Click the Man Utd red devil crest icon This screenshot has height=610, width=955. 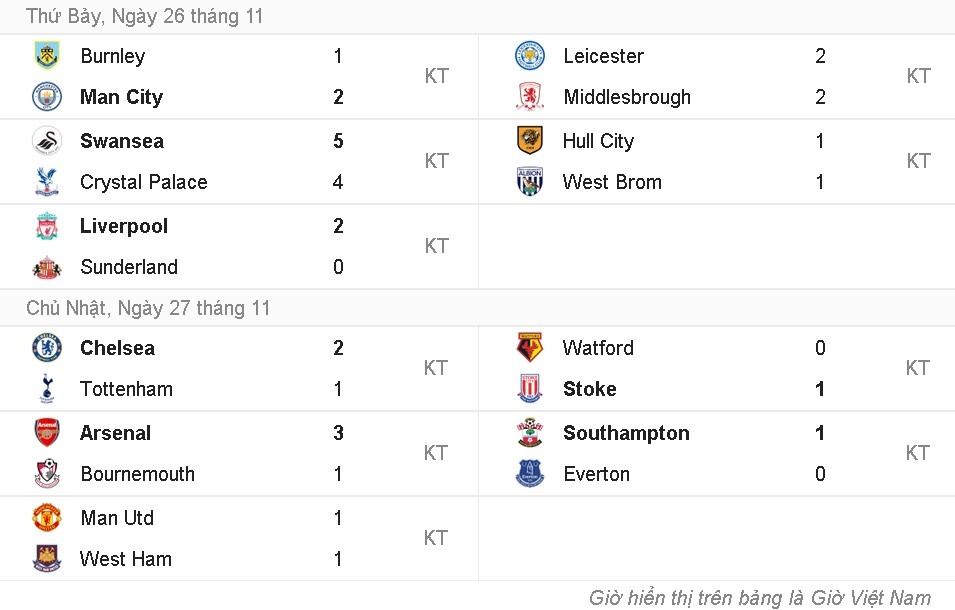(46, 518)
